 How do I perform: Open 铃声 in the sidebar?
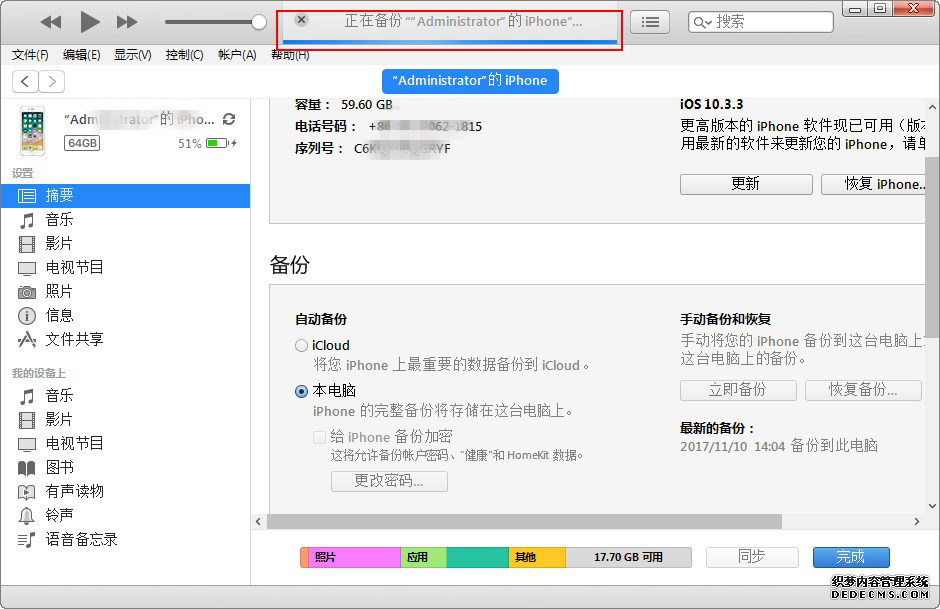click(x=125, y=516)
